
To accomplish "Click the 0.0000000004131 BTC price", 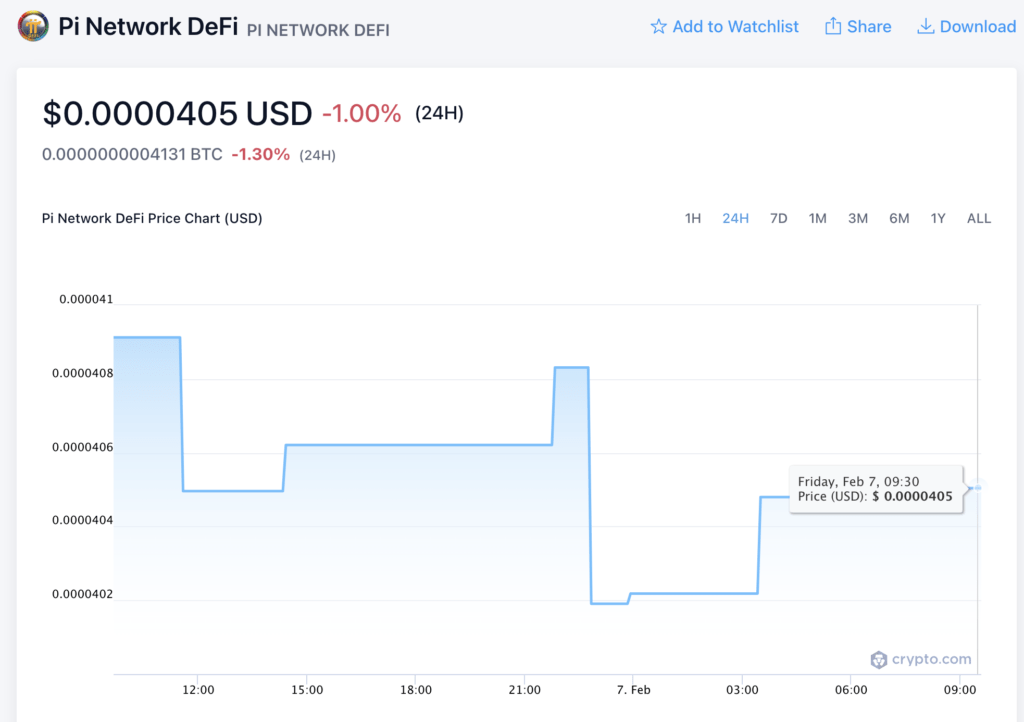I will pos(132,155).
